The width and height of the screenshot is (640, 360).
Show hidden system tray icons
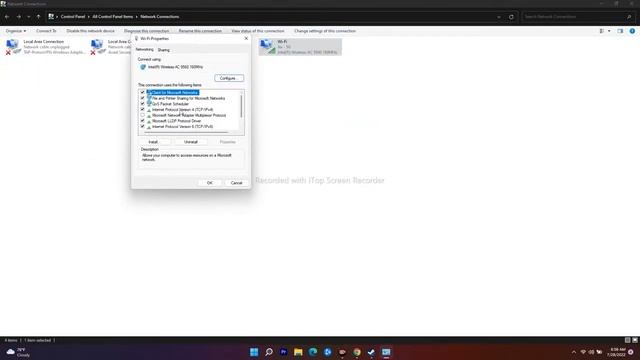573,352
